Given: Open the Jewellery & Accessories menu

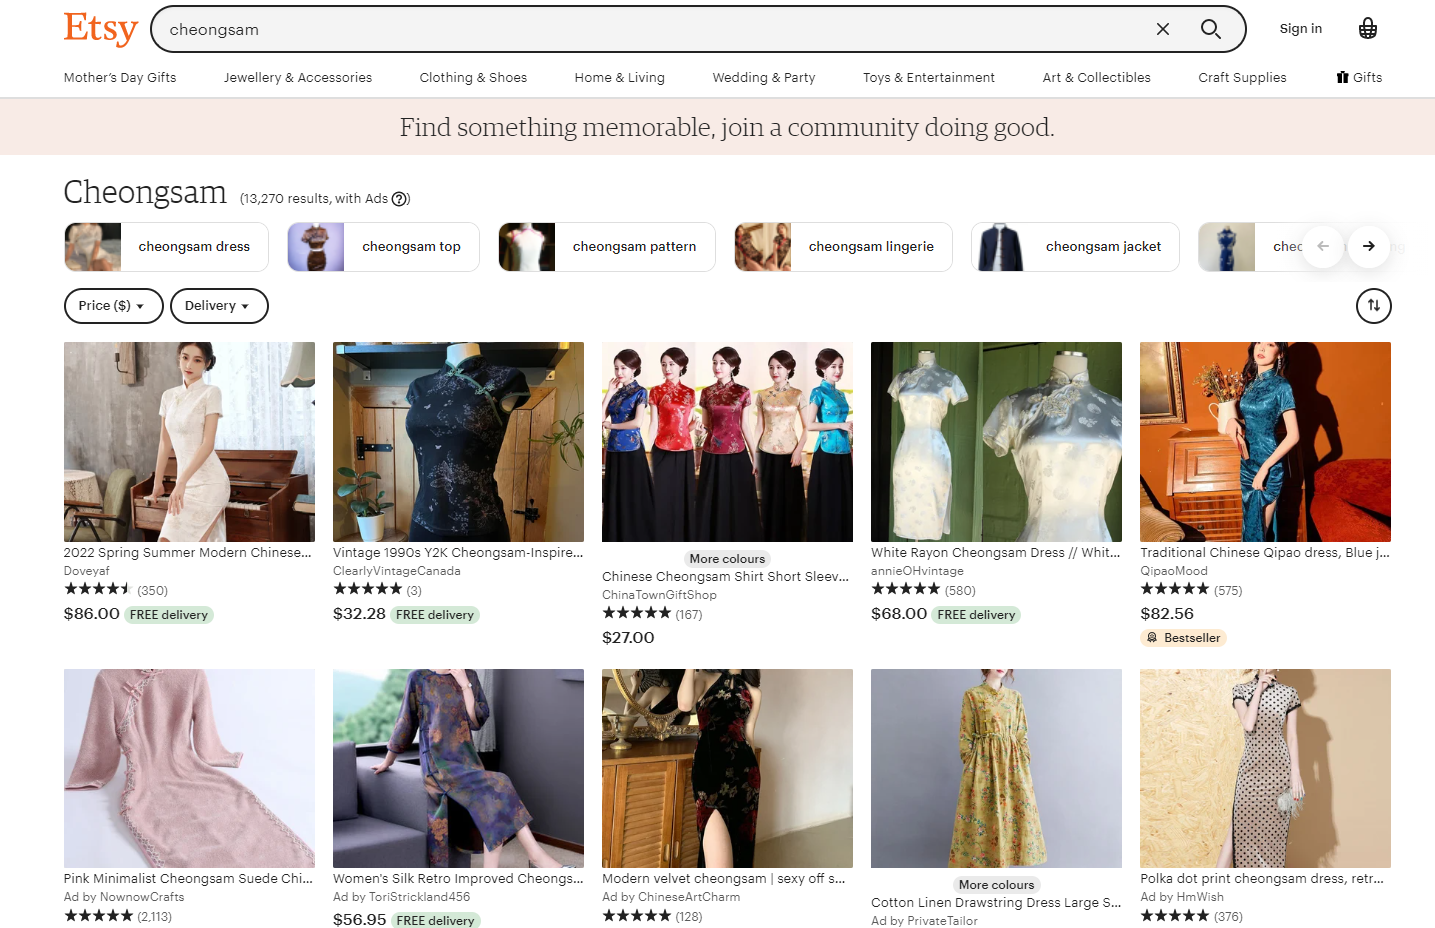Looking at the screenshot, I should coord(297,77).
